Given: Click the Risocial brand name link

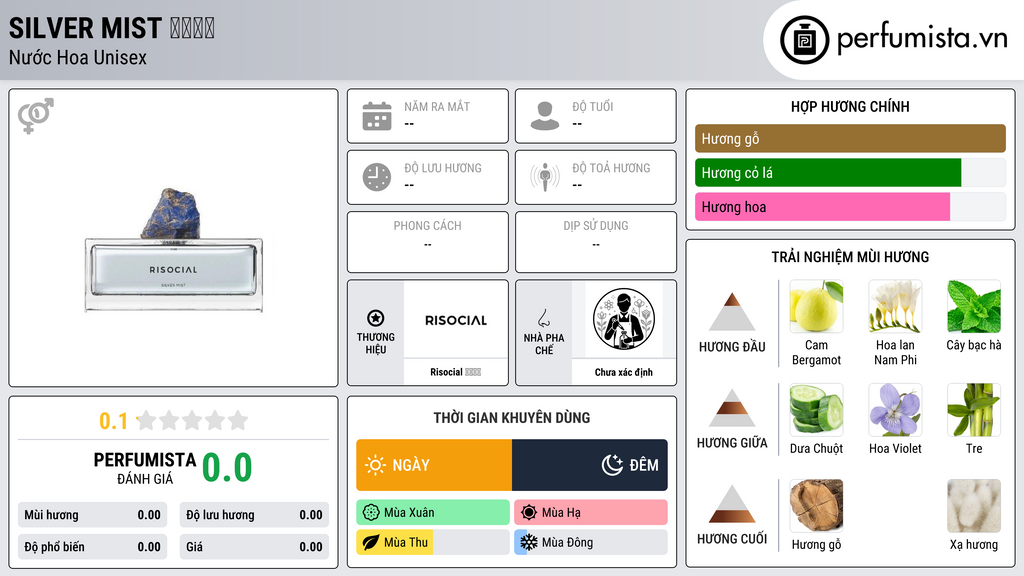Looking at the screenshot, I should click(x=455, y=372).
